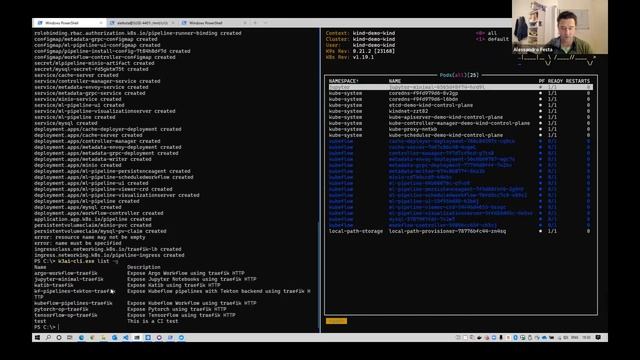The width and height of the screenshot is (640, 360).
Task: Click kubeflow-pipelines-traefik list entry
Action: tap(73, 303)
